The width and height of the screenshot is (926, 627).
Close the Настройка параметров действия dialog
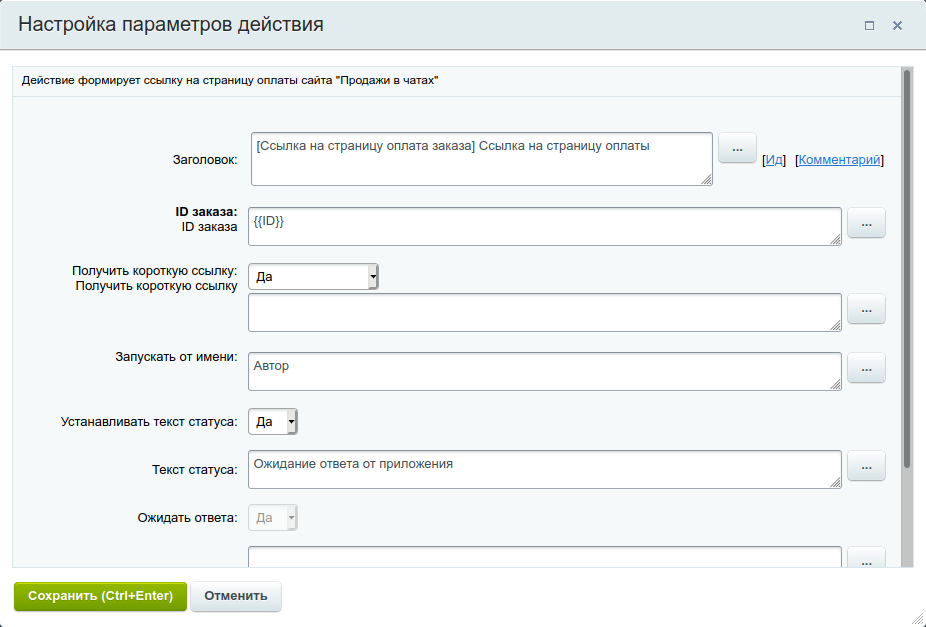(x=898, y=25)
